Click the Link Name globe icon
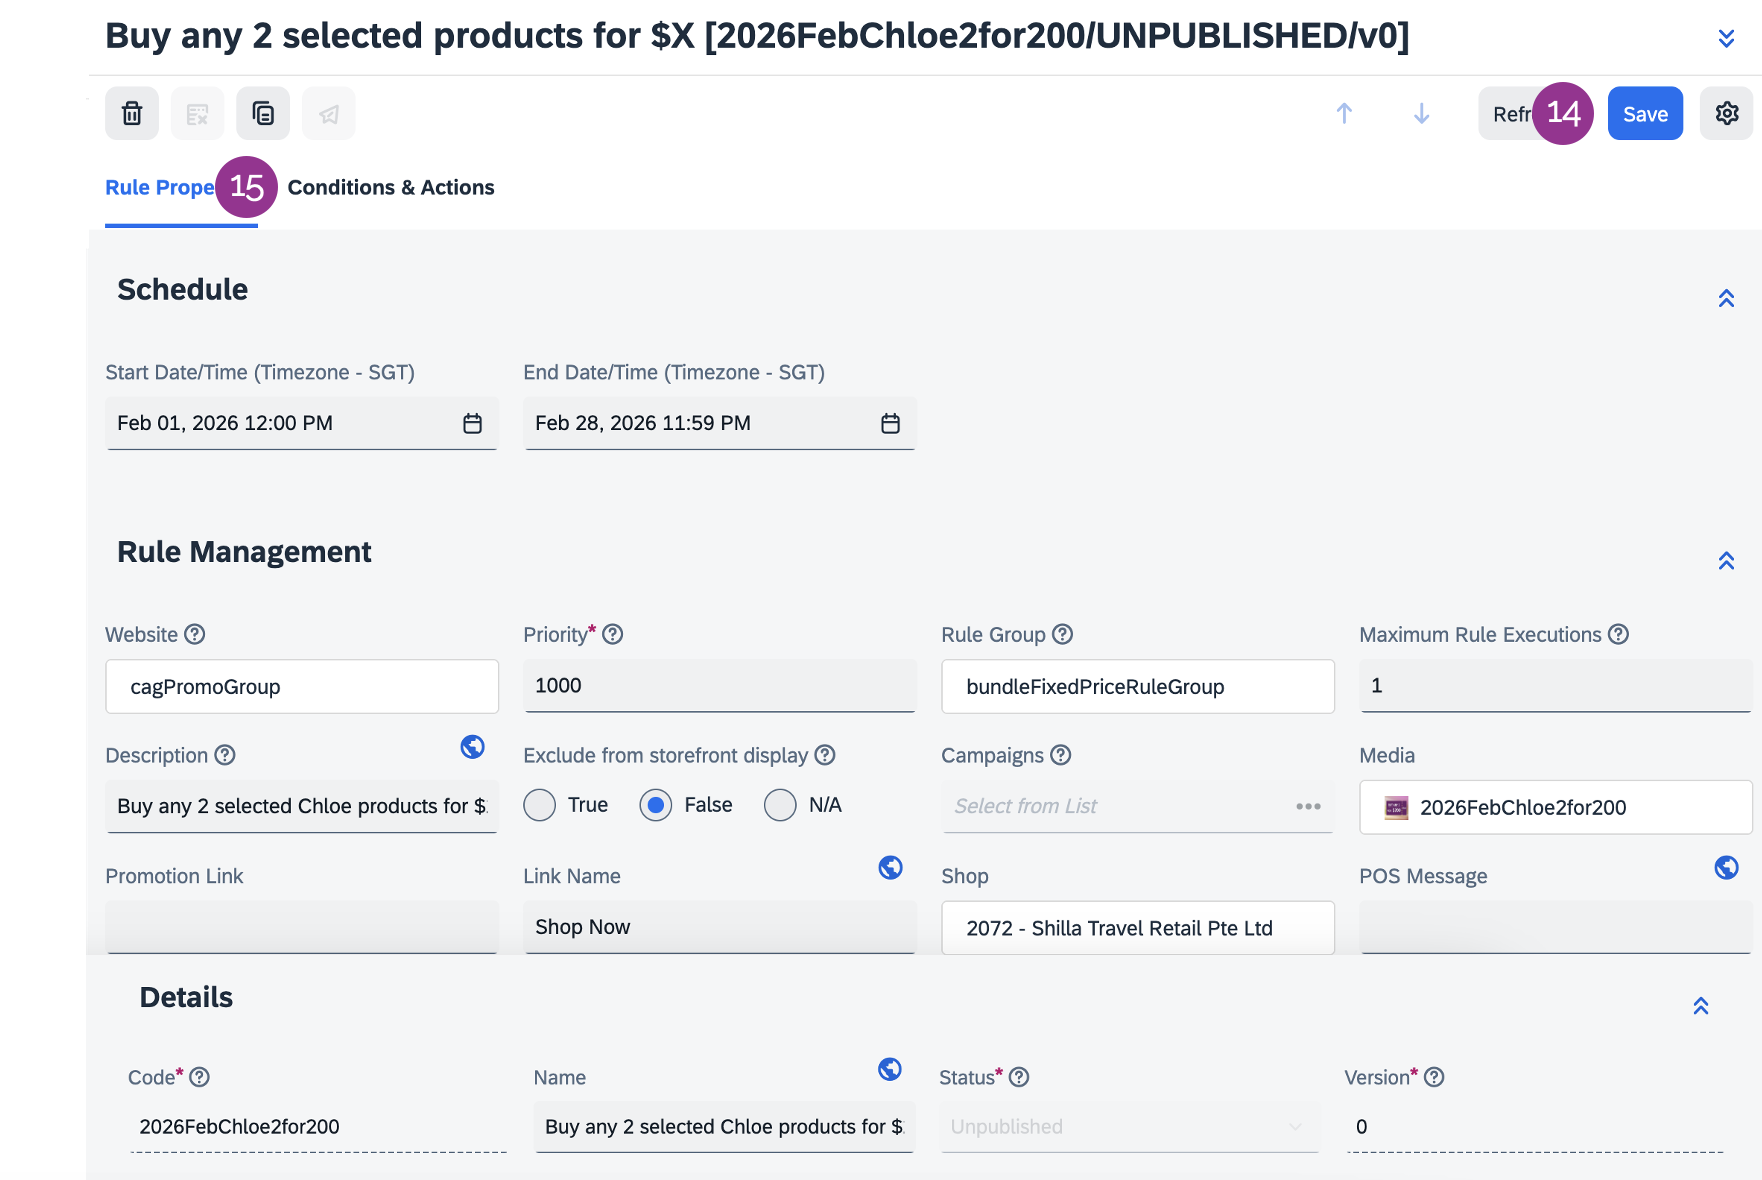1762x1180 pixels. point(890,867)
